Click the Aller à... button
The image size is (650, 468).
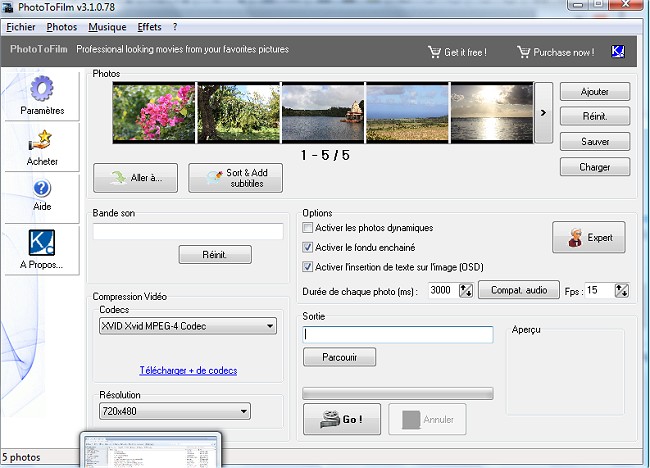136,178
